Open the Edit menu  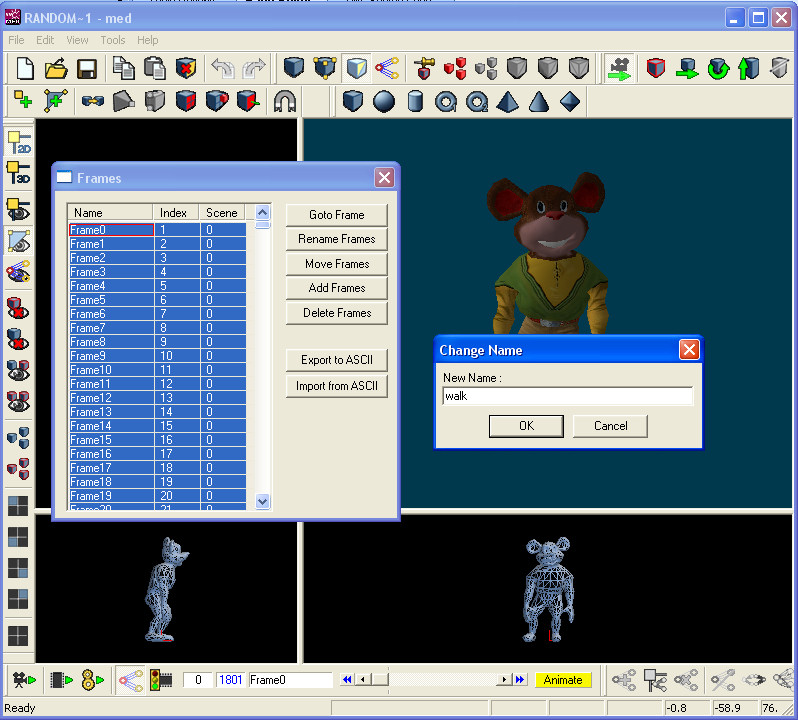pyautogui.click(x=45, y=40)
